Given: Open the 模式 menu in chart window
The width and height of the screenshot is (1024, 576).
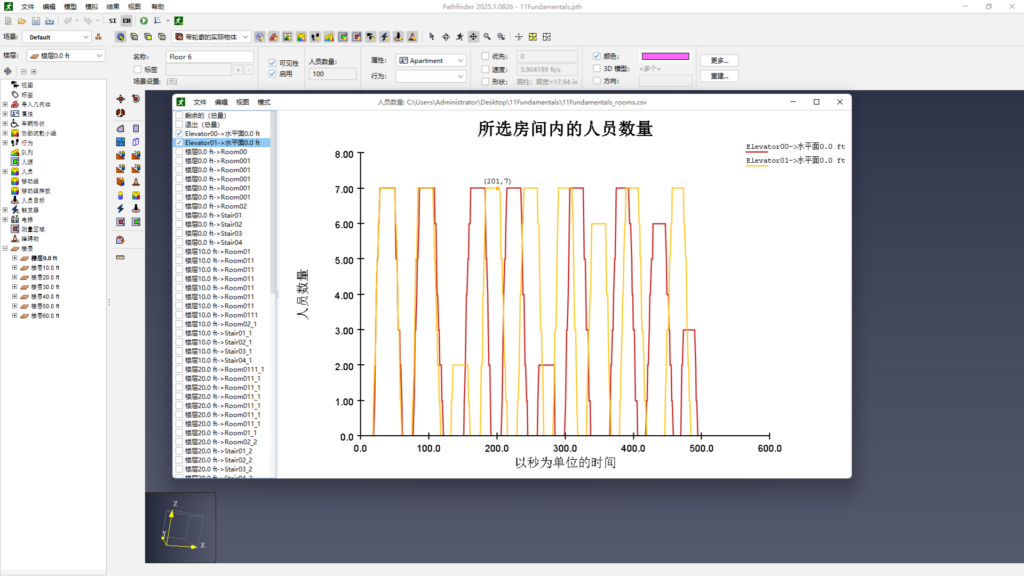Looking at the screenshot, I should point(264,102).
